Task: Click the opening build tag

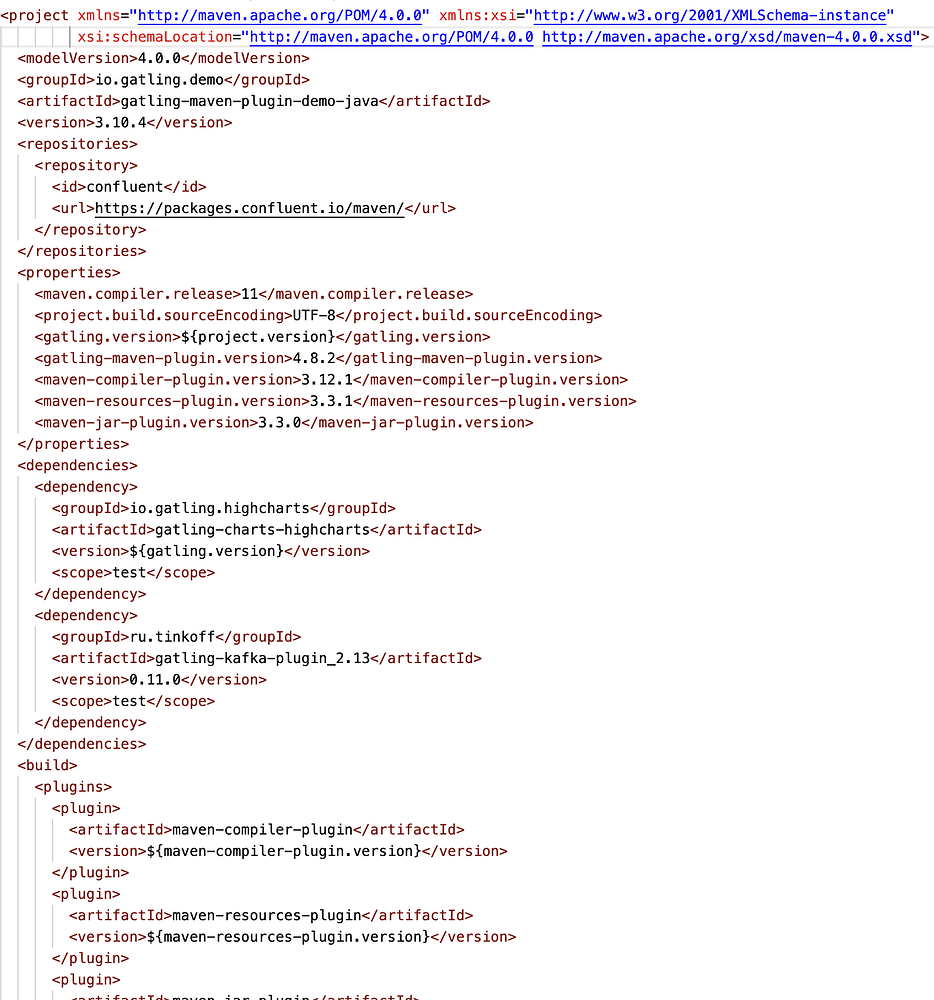Action: (47, 765)
